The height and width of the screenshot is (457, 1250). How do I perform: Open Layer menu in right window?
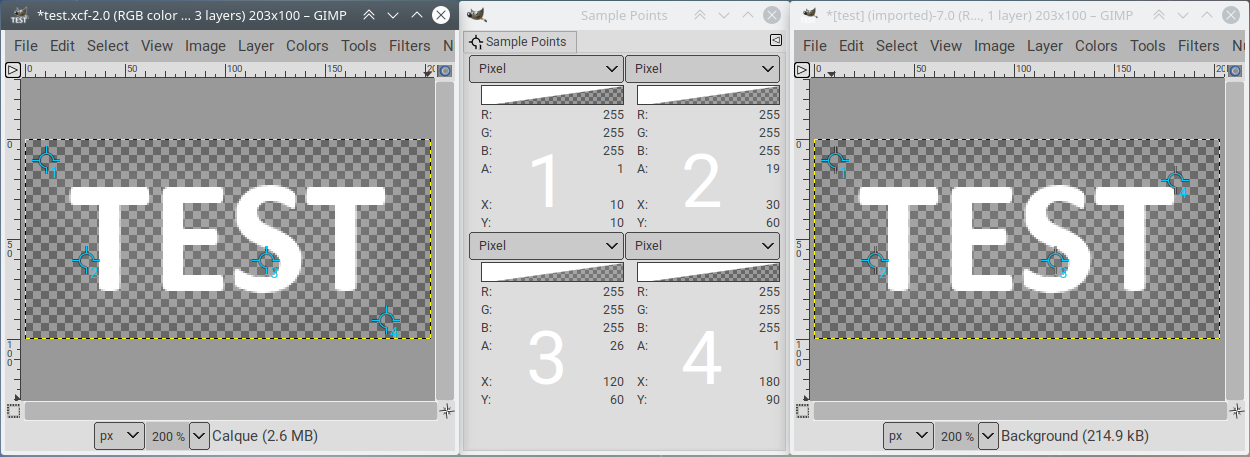coord(1045,46)
